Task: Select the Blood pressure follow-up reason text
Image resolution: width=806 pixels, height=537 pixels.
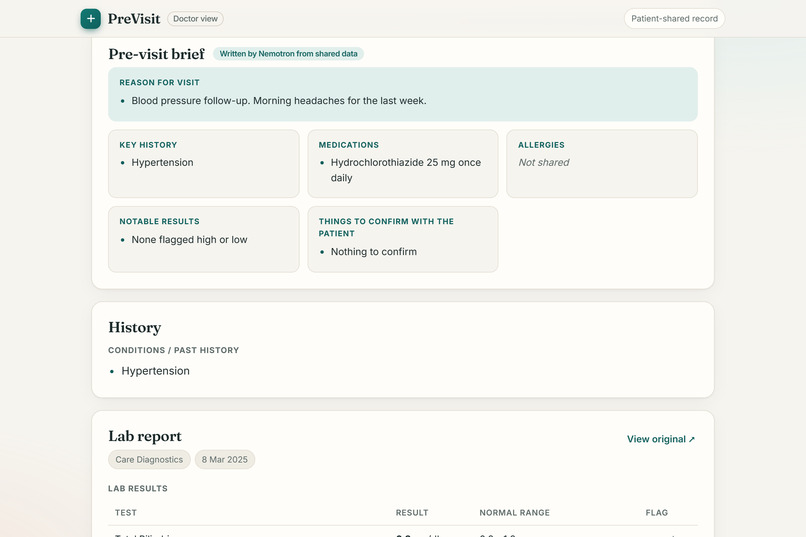Action: pos(279,101)
